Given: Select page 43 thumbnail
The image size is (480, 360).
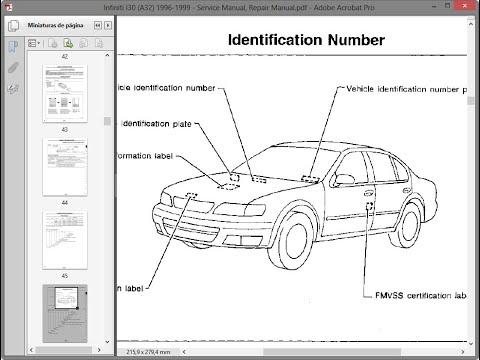Looking at the screenshot, I should [65, 167].
